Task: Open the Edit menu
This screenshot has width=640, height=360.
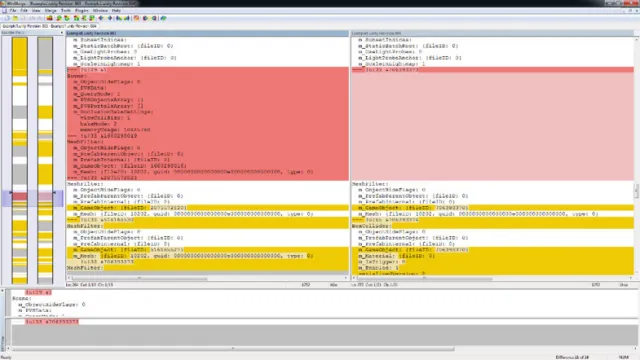Action: tap(24, 11)
